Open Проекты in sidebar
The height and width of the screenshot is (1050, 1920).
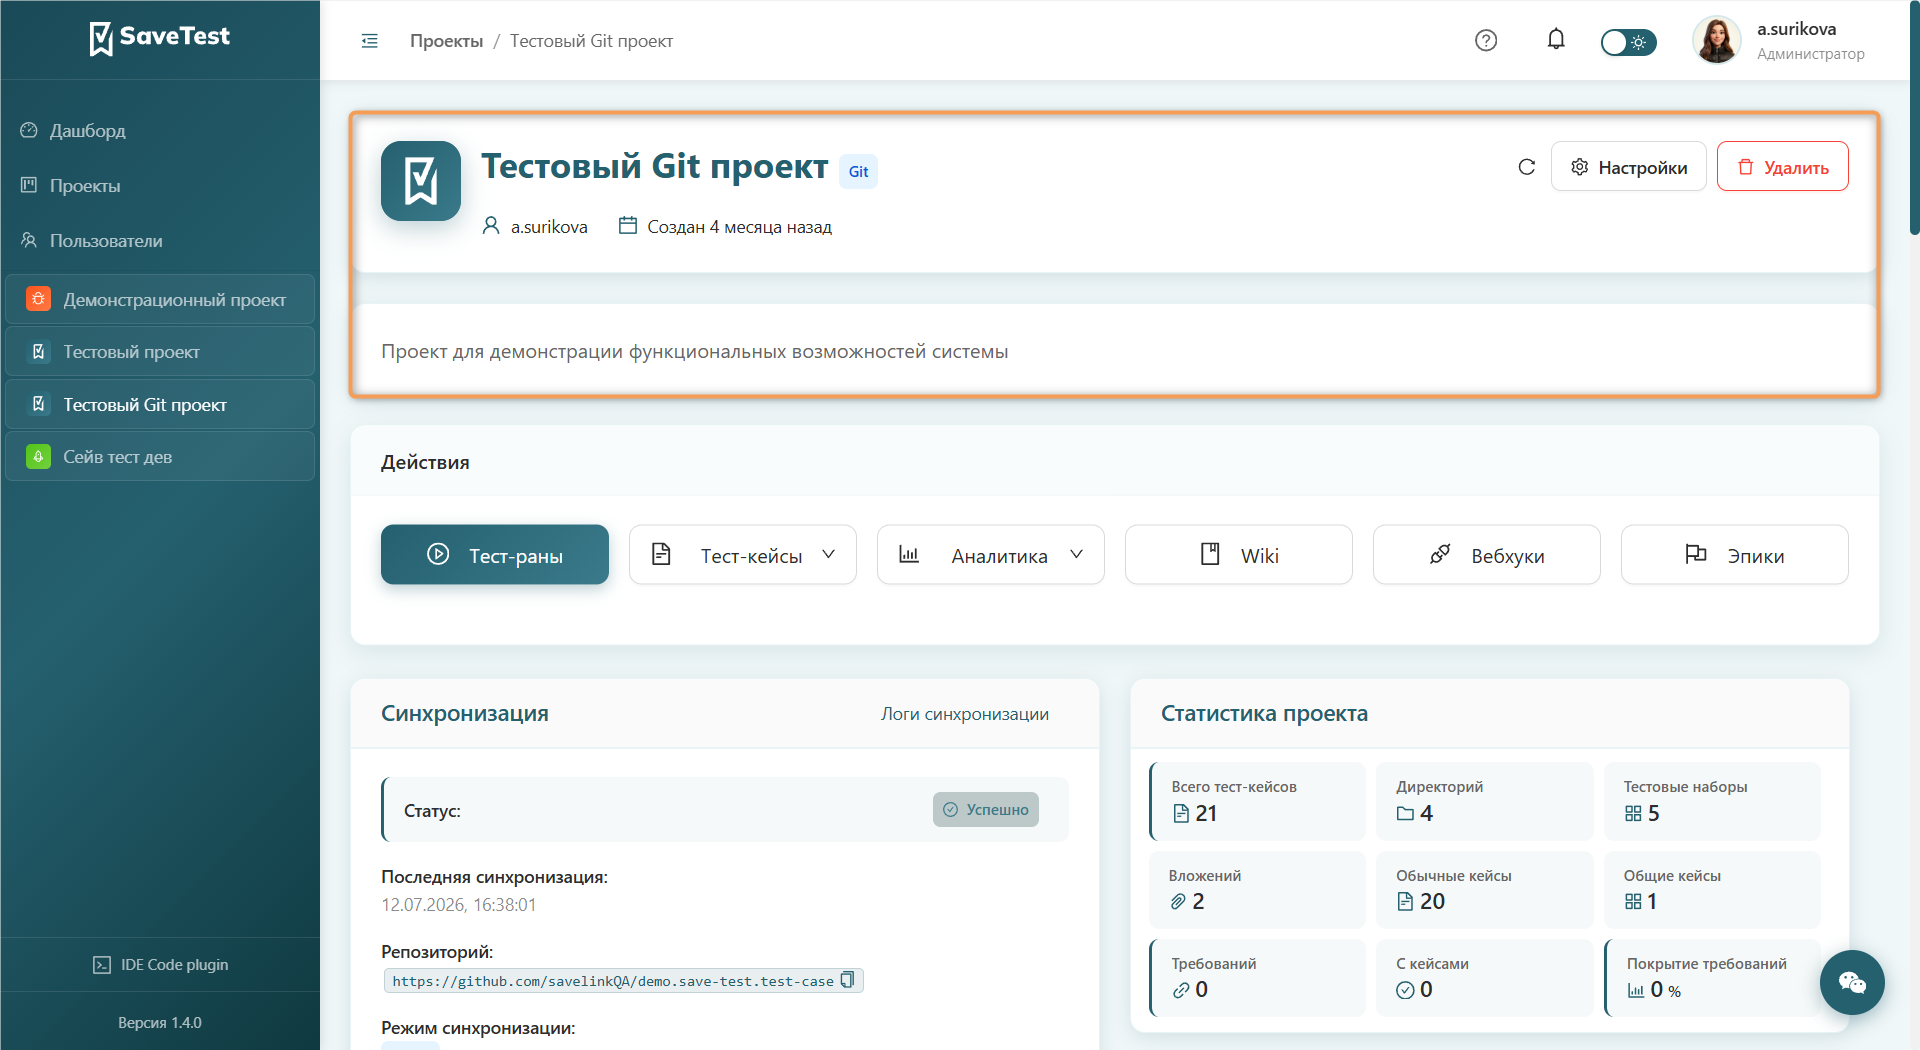[84, 186]
